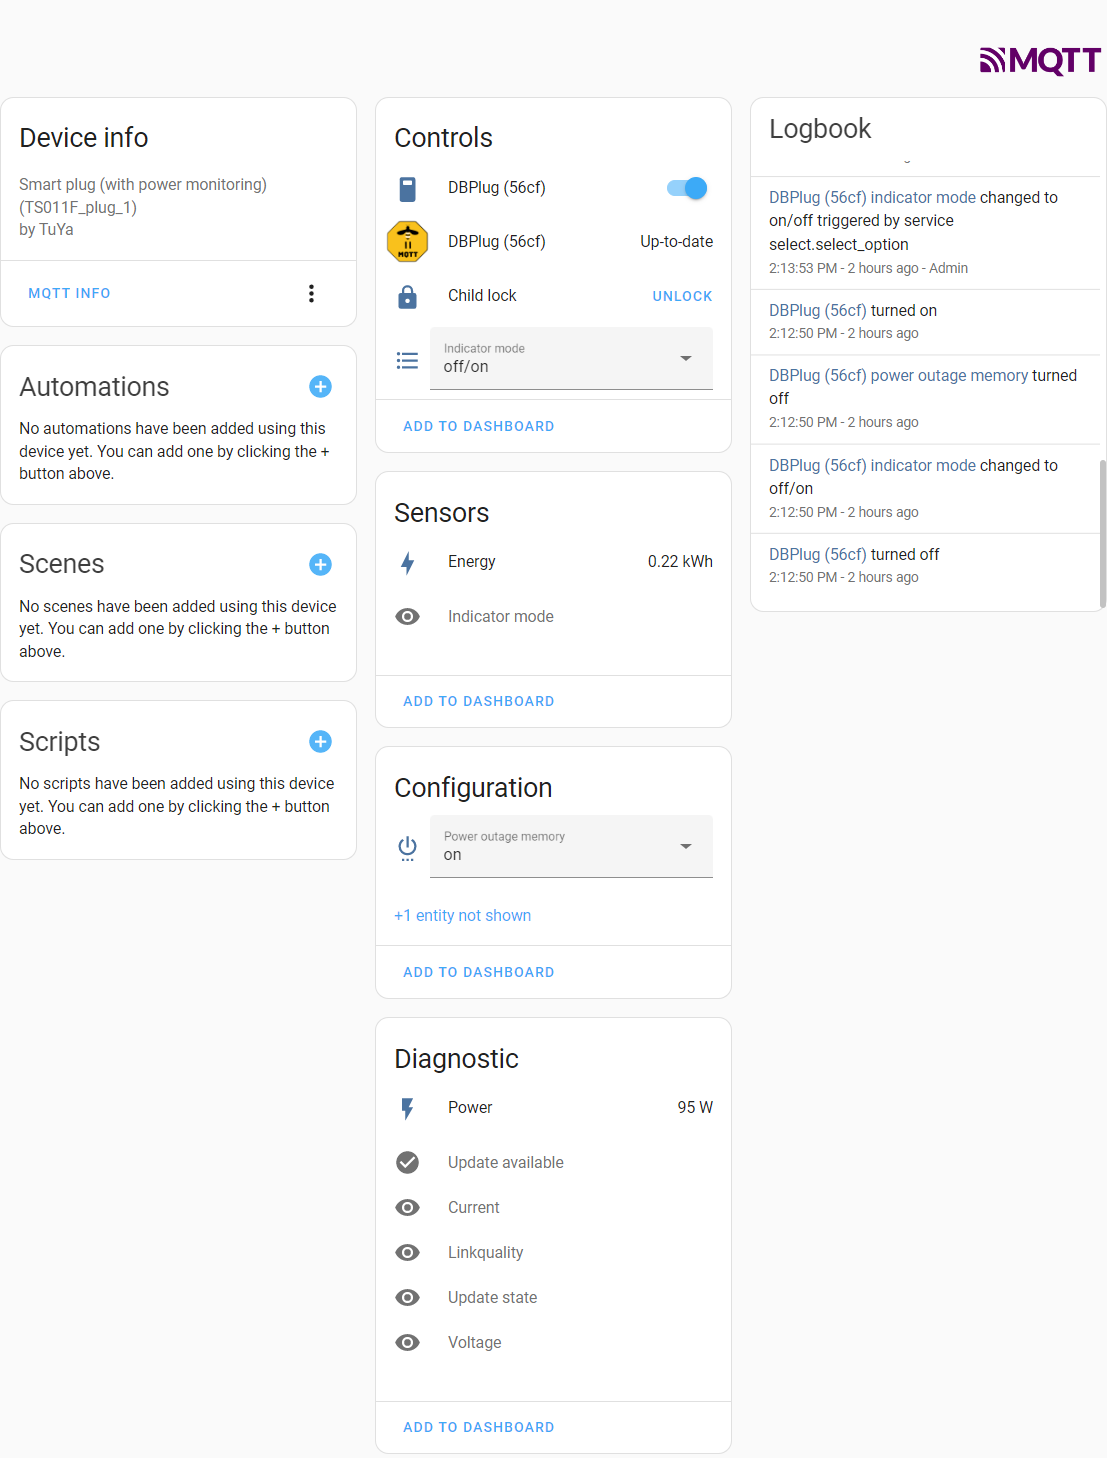This screenshot has height=1458, width=1107.
Task: Click the child lock padlock icon
Action: (x=407, y=296)
